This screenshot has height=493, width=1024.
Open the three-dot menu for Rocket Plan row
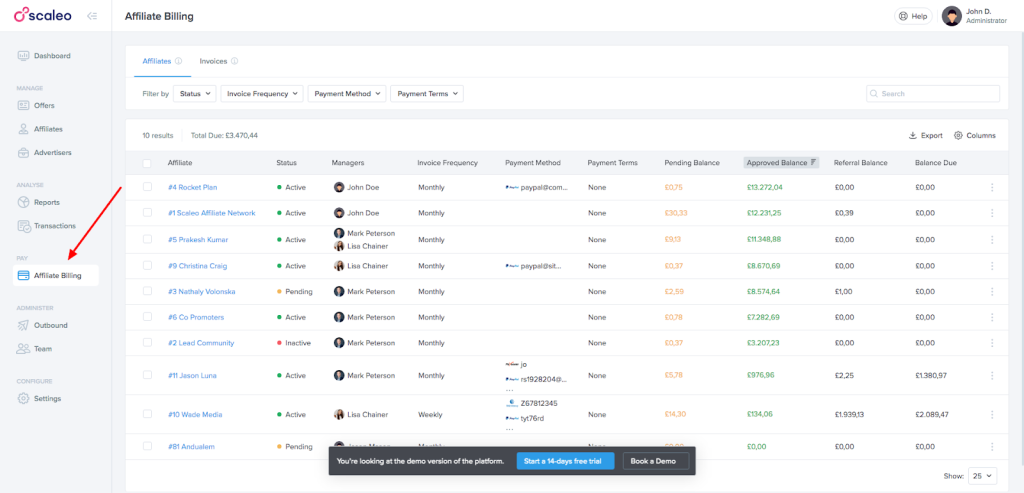point(992,187)
